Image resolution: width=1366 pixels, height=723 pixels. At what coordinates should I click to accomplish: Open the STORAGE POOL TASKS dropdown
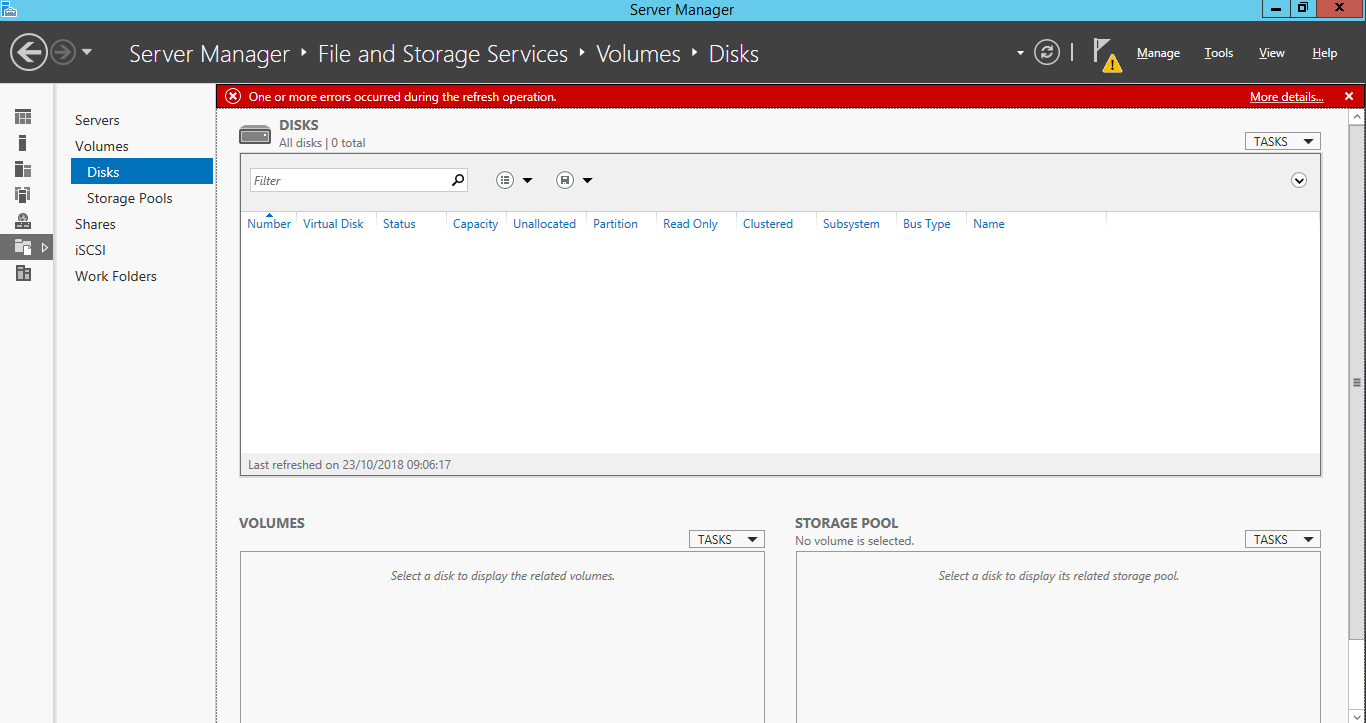pos(1282,539)
